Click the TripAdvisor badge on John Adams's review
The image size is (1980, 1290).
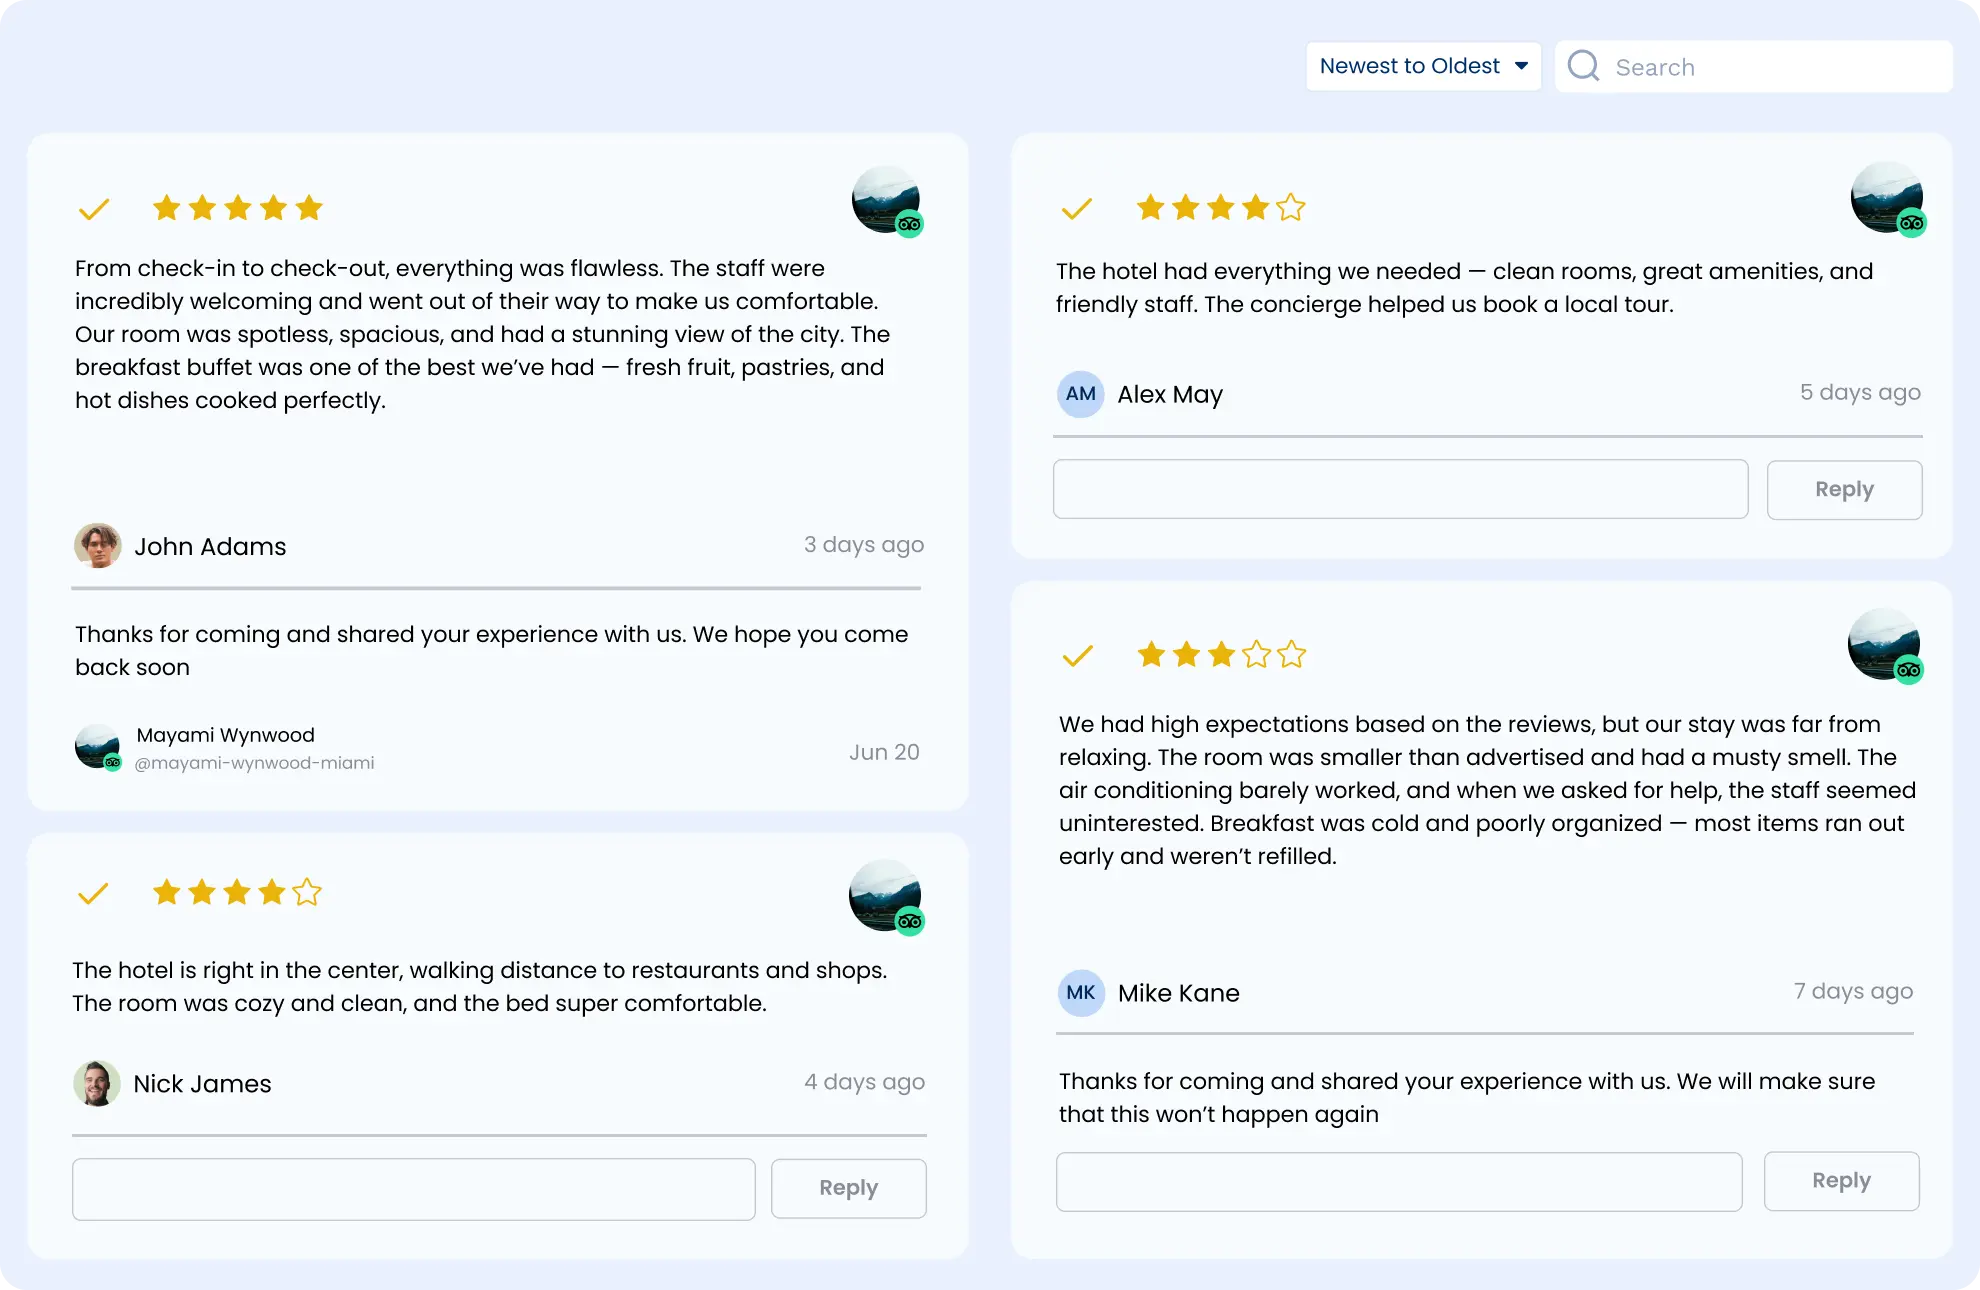point(910,226)
